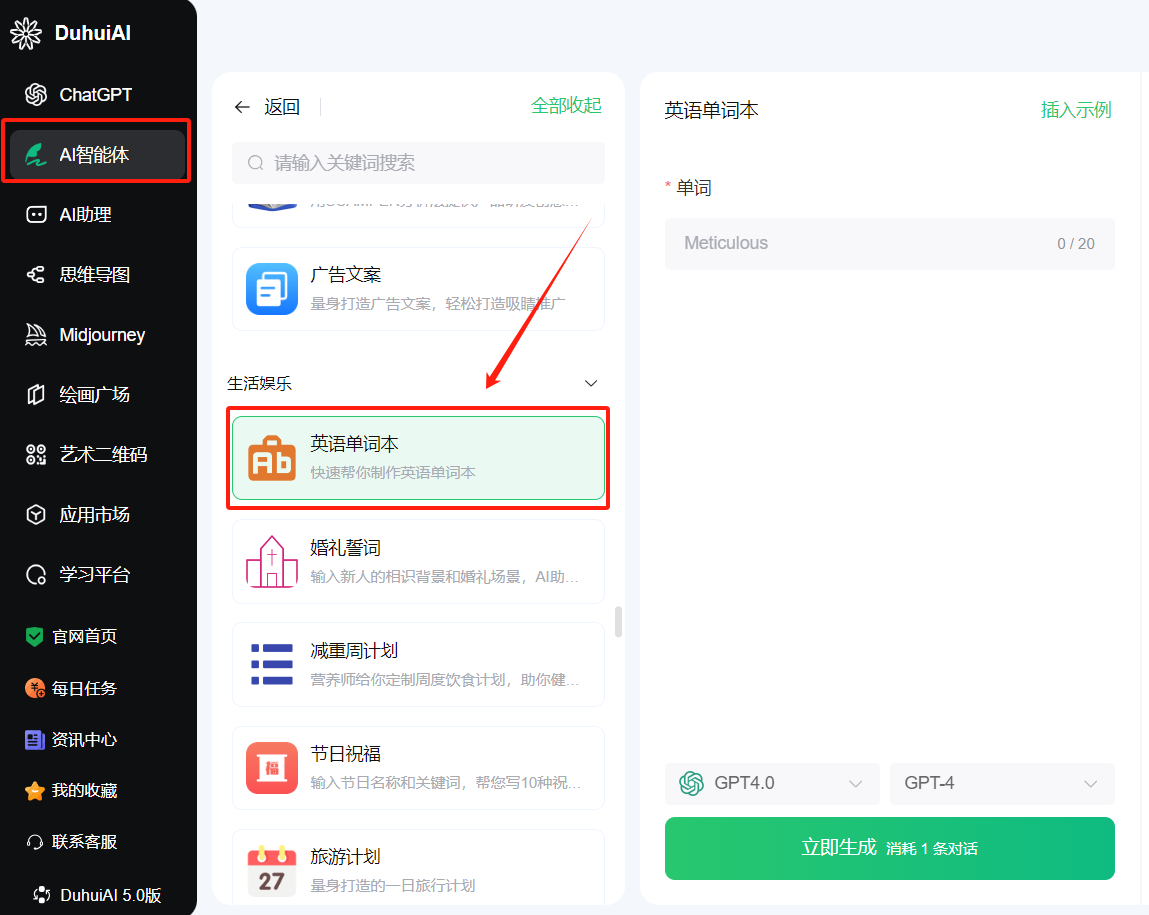The height and width of the screenshot is (915, 1149).
Task: Click the green 立即生成 button
Action: coord(890,848)
